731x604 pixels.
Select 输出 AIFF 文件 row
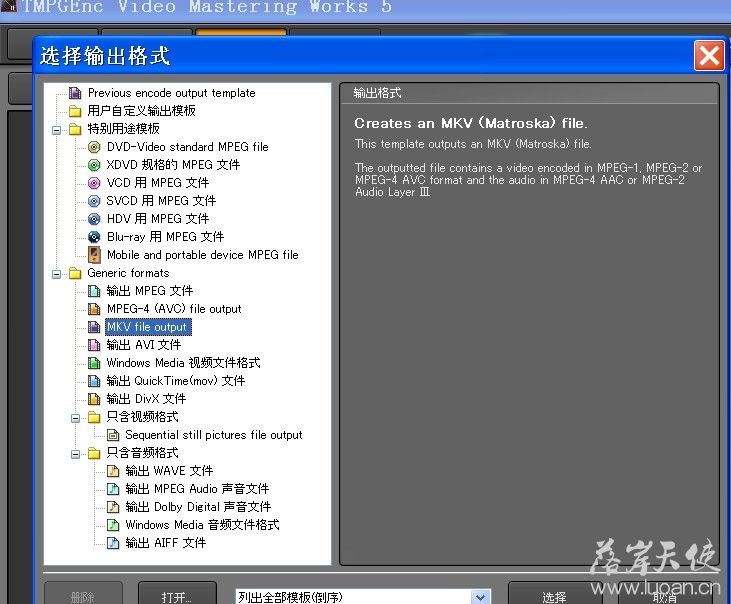pos(166,543)
